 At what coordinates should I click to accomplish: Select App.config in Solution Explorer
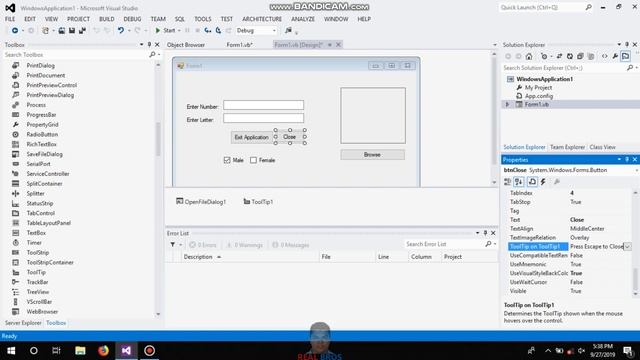click(x=539, y=96)
